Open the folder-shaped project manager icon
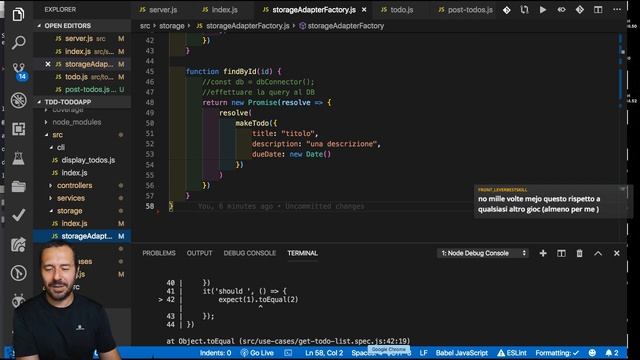 click(18, 187)
